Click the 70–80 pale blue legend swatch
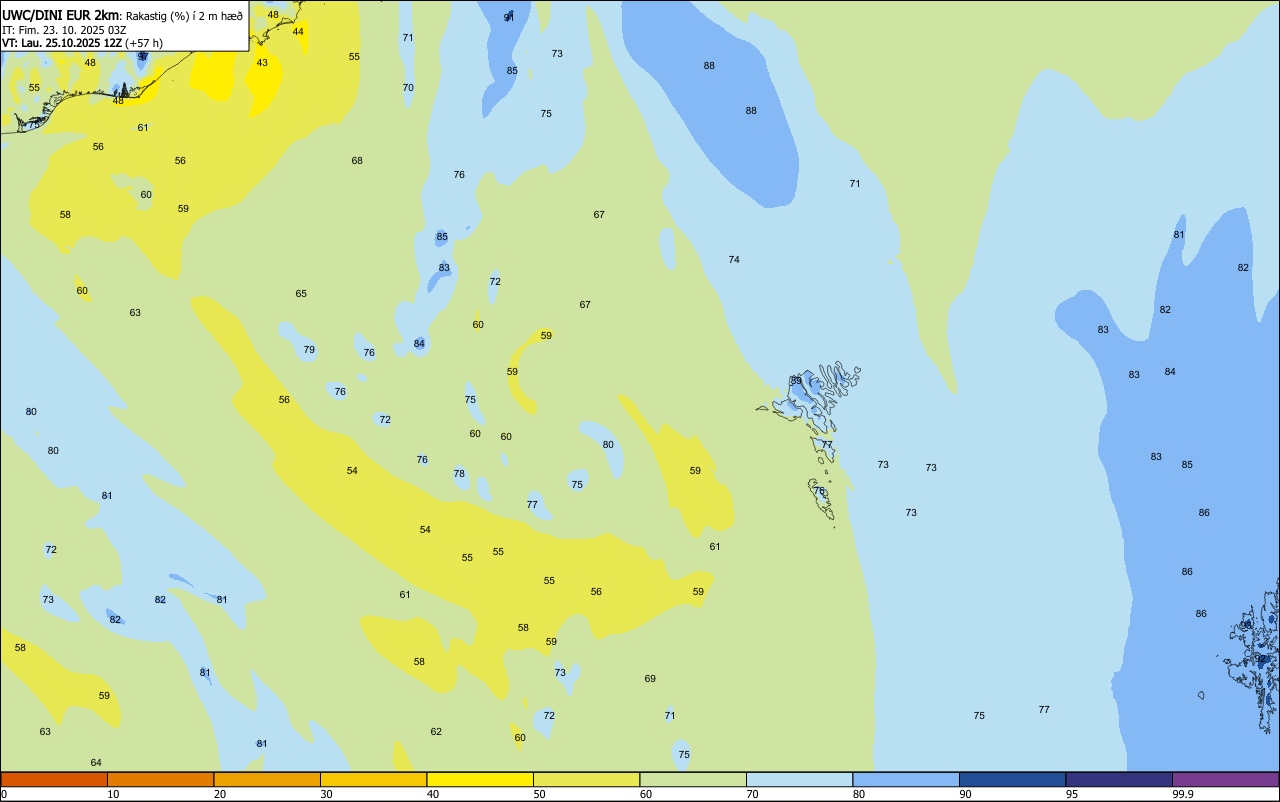Screen dimensions: 1280x802 [799, 779]
